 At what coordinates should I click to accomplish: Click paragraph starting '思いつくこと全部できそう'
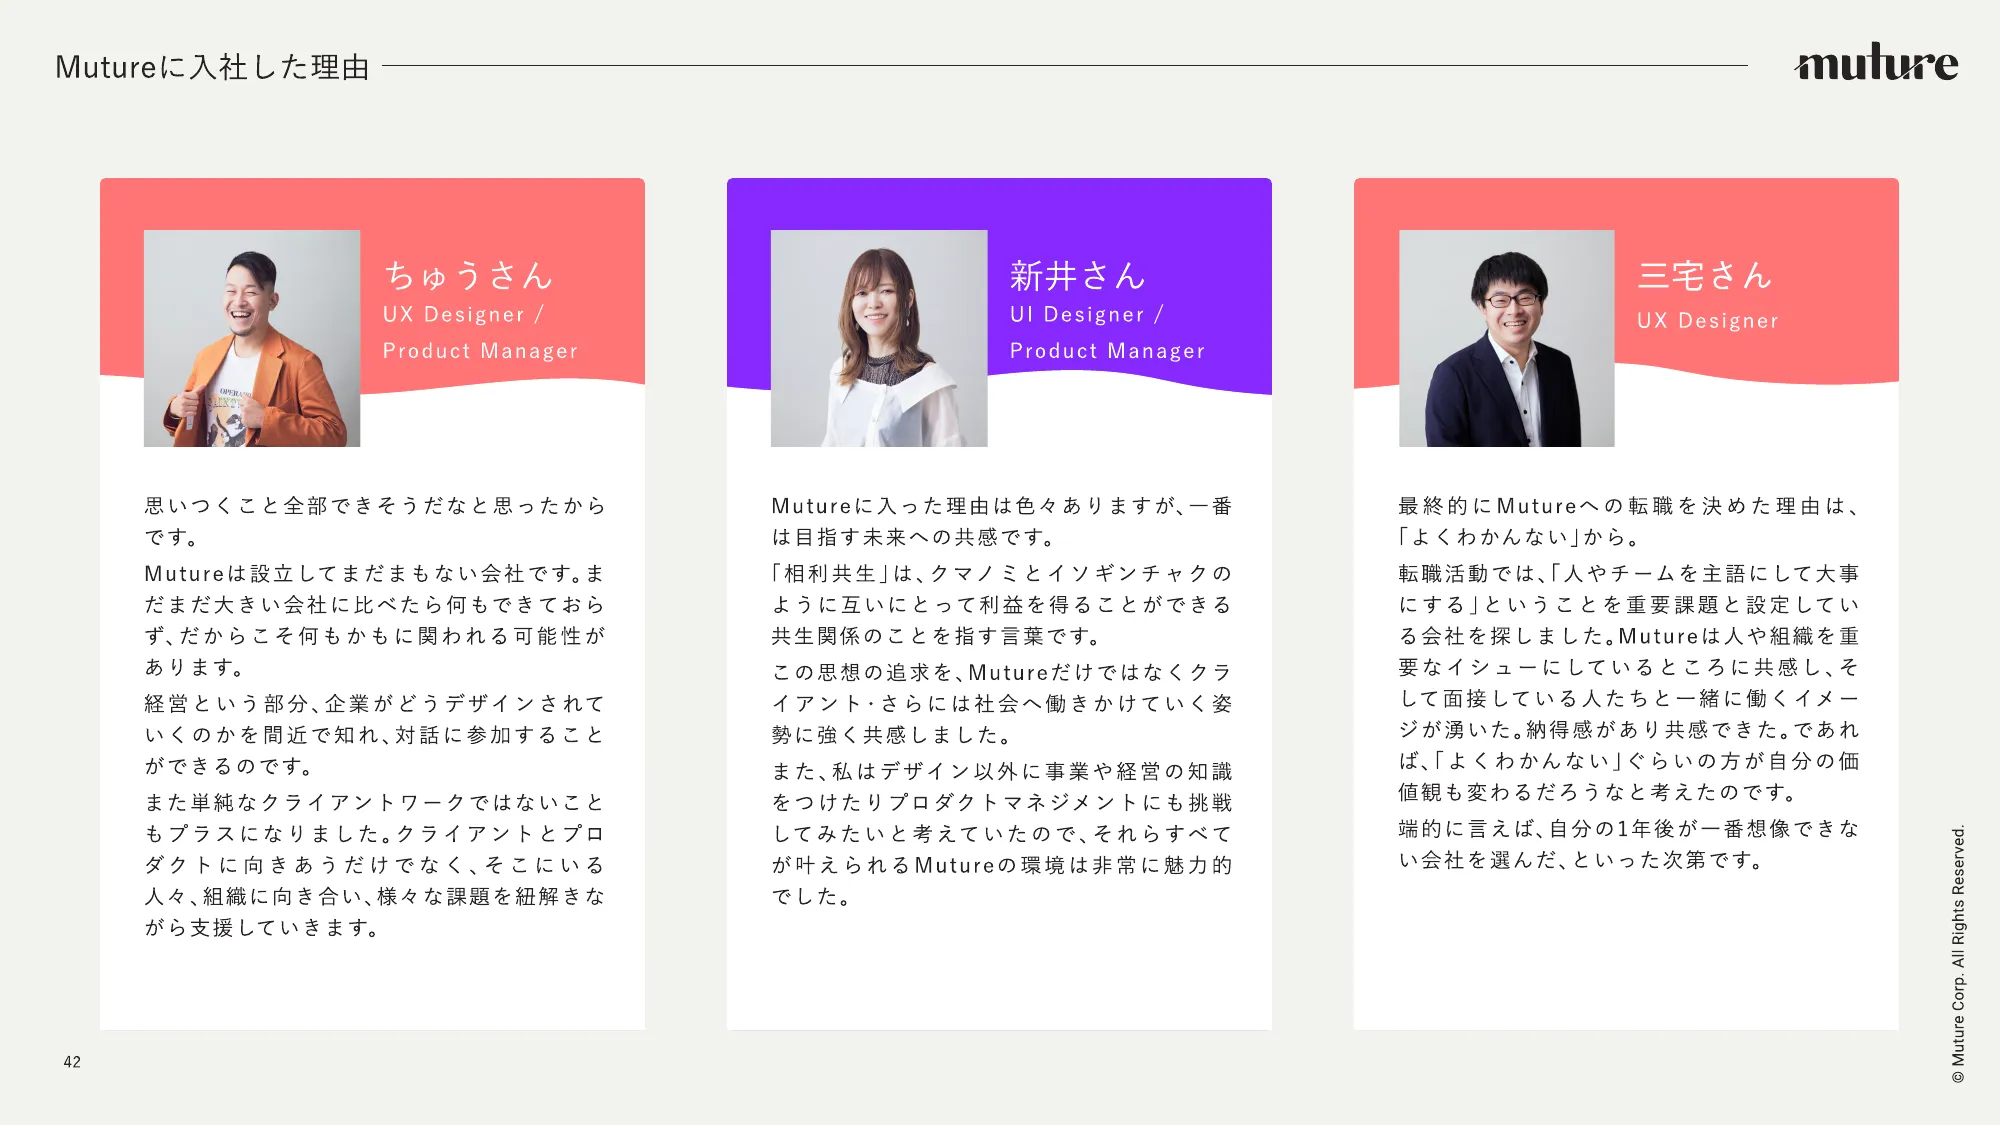tap(375, 521)
